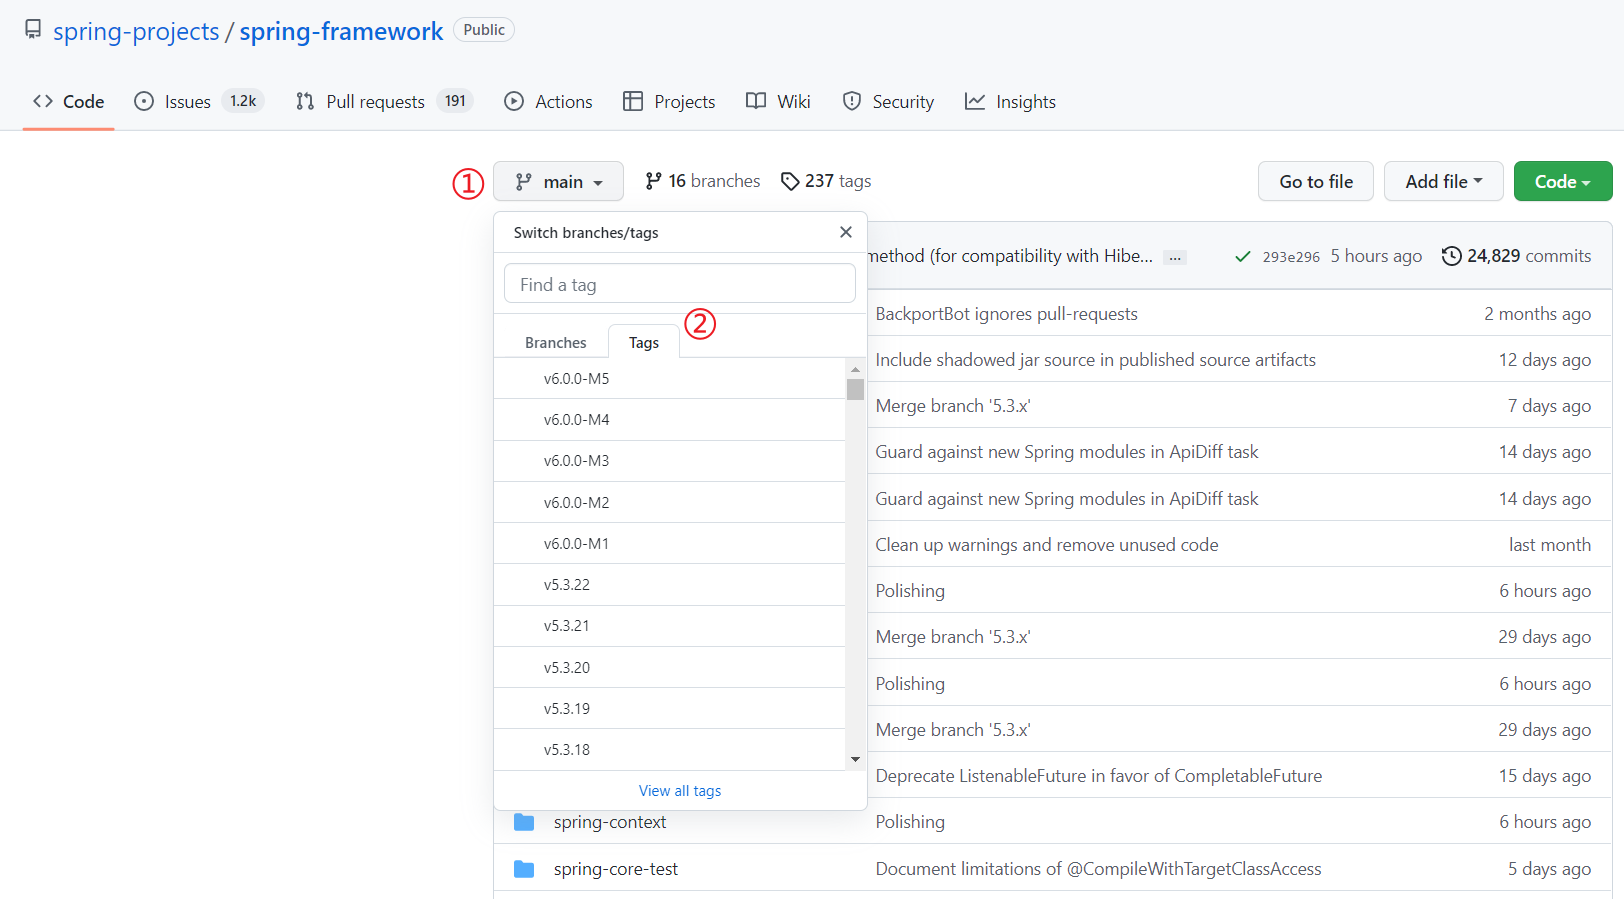Select tag v6.0.0-M3
Viewport: 1624px width, 899px height.
[670, 461]
